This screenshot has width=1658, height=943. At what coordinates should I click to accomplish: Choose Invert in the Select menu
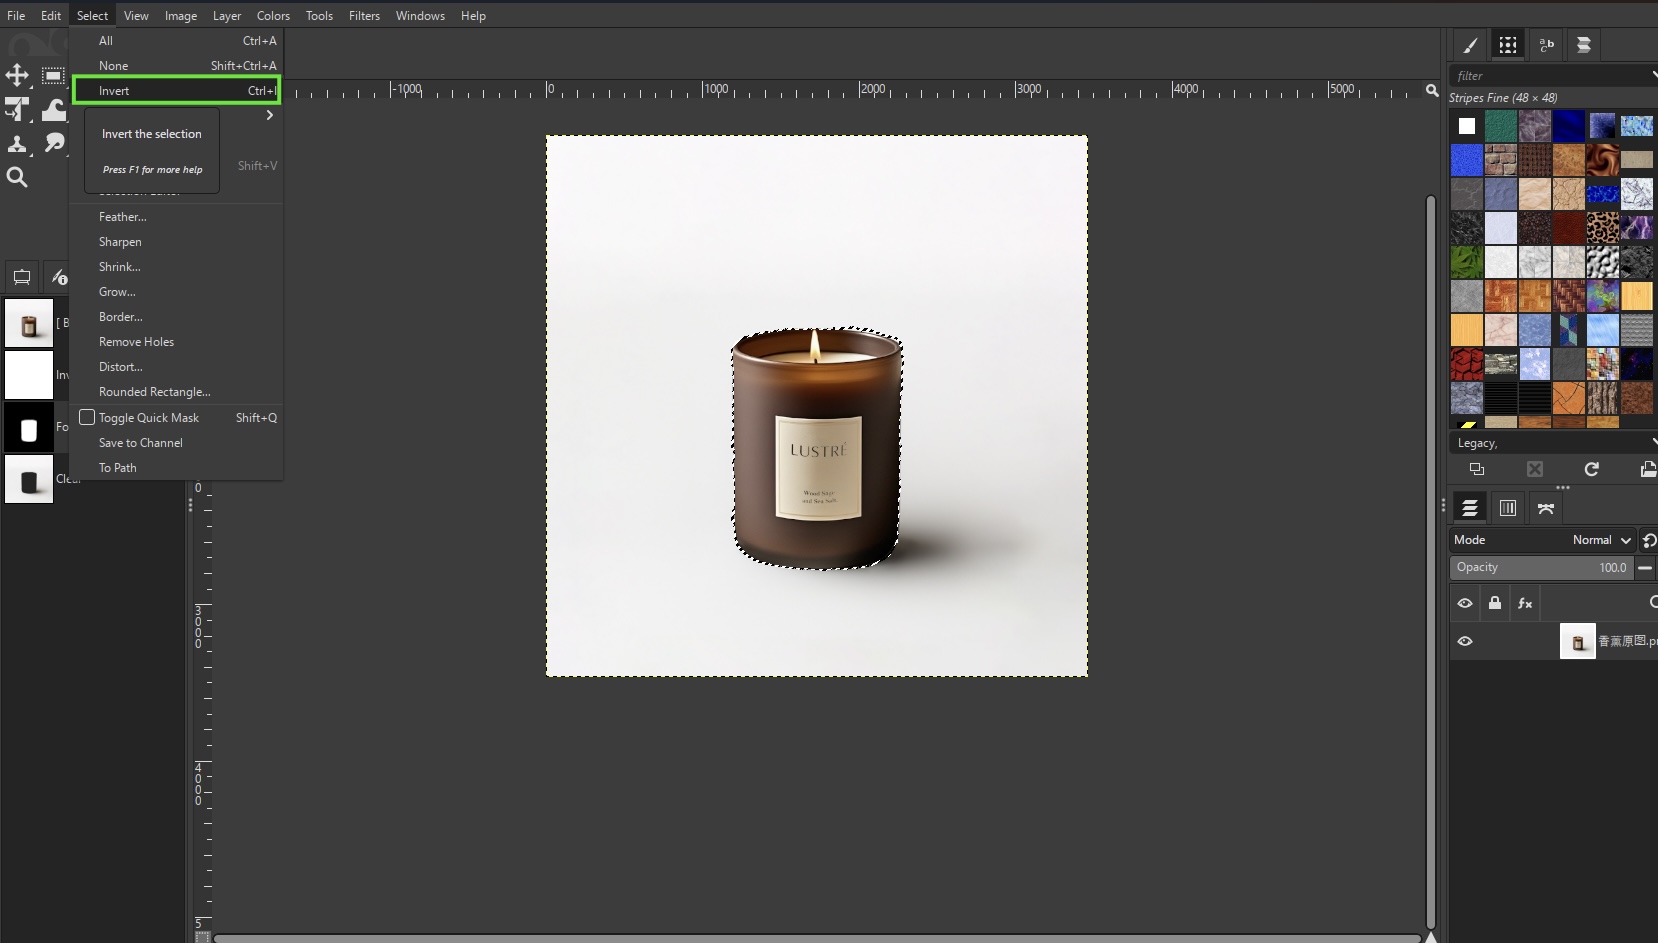[176, 90]
